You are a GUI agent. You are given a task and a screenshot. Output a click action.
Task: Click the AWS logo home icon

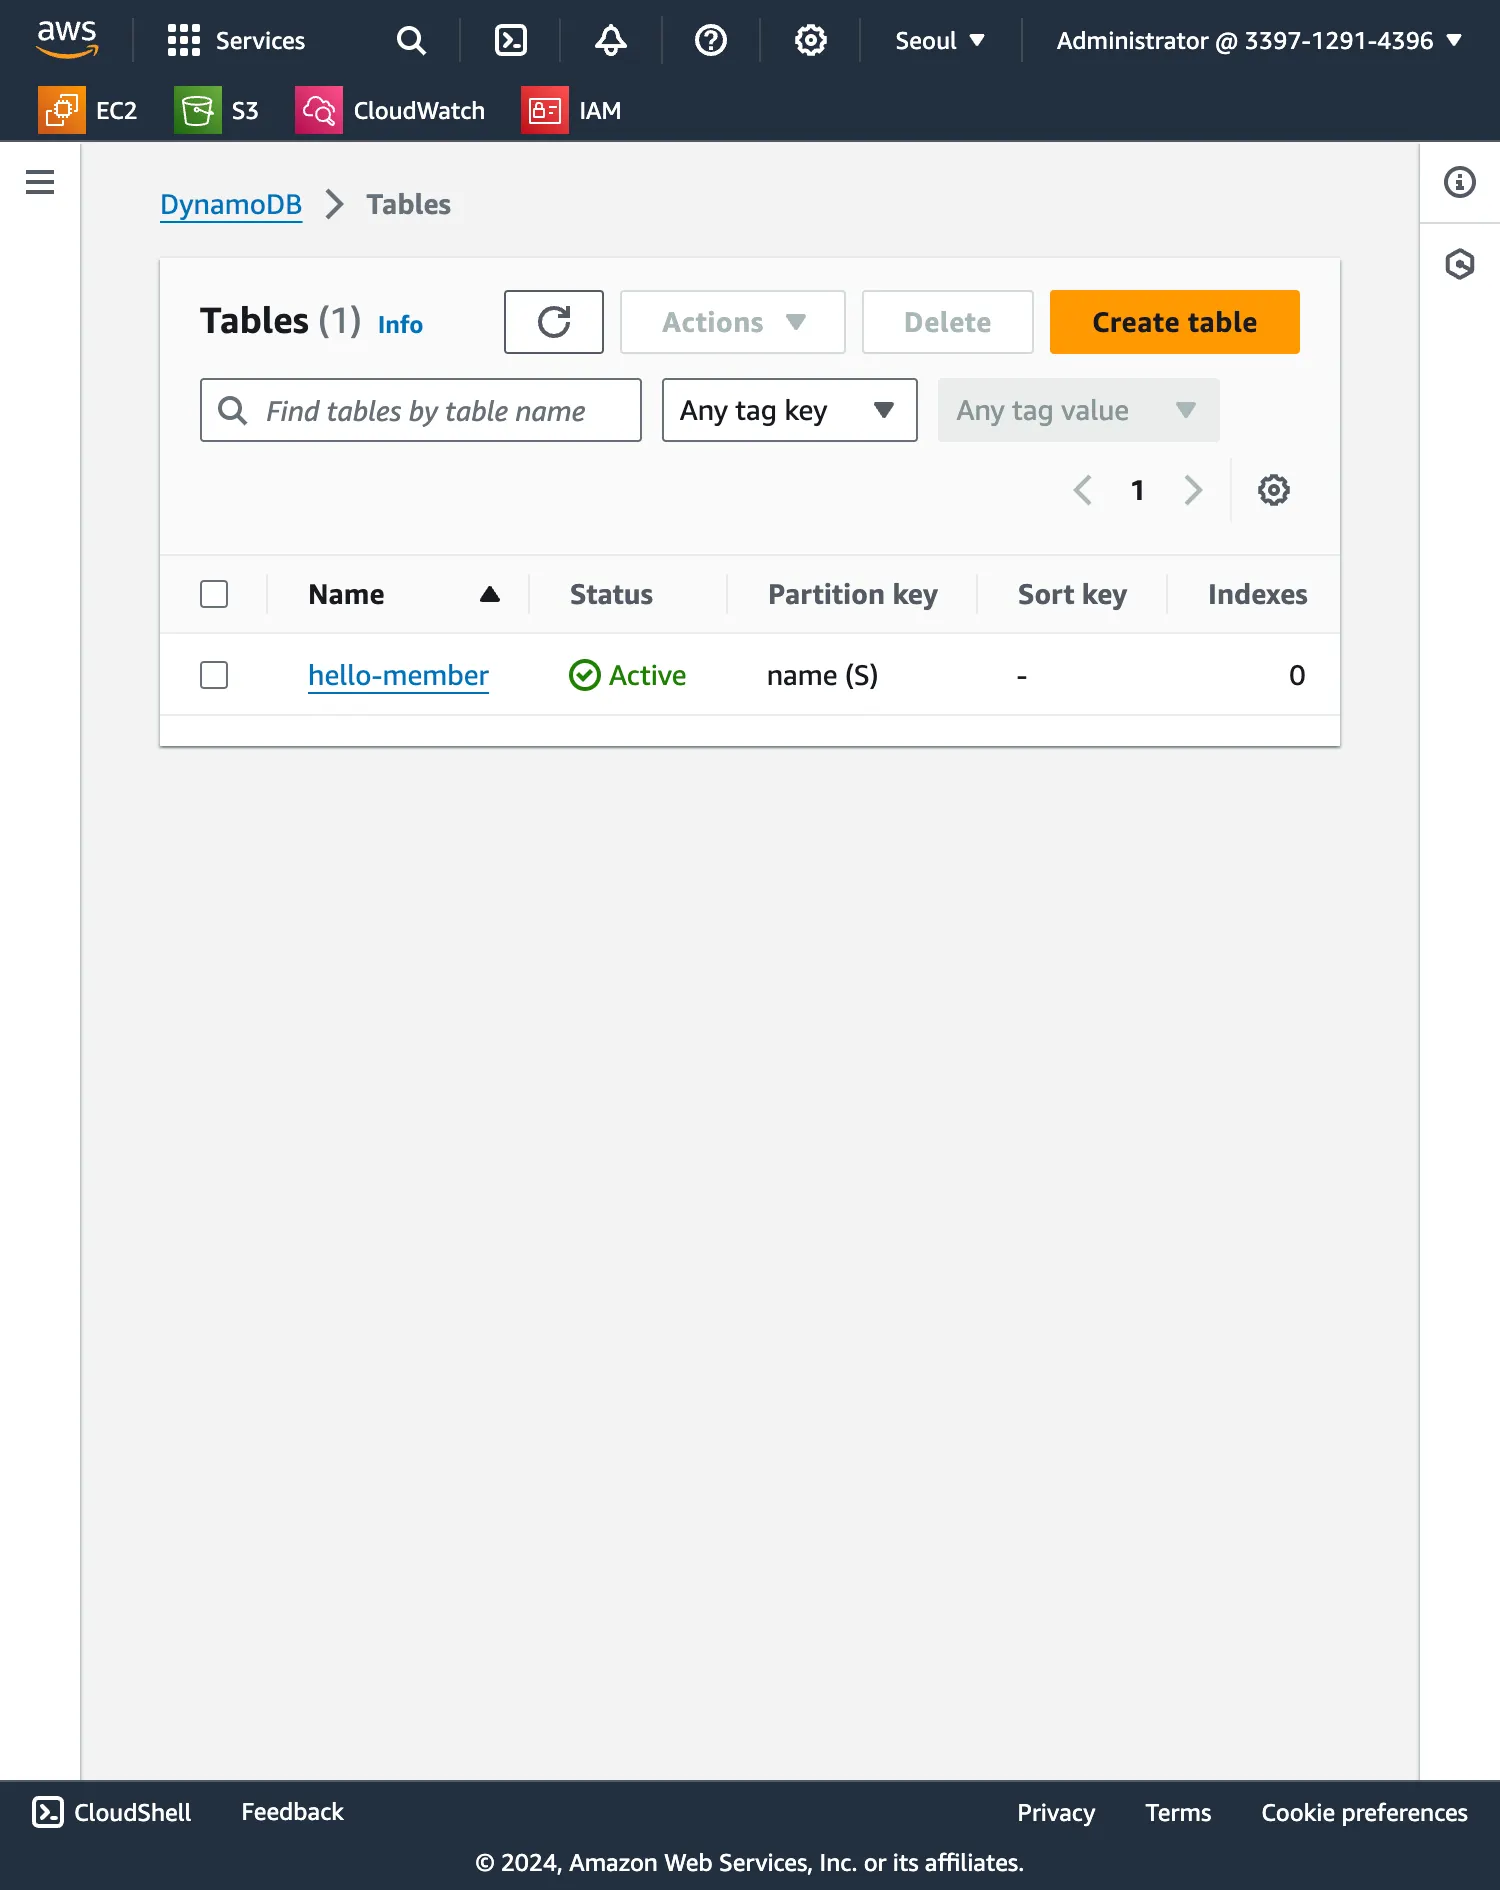click(67, 39)
